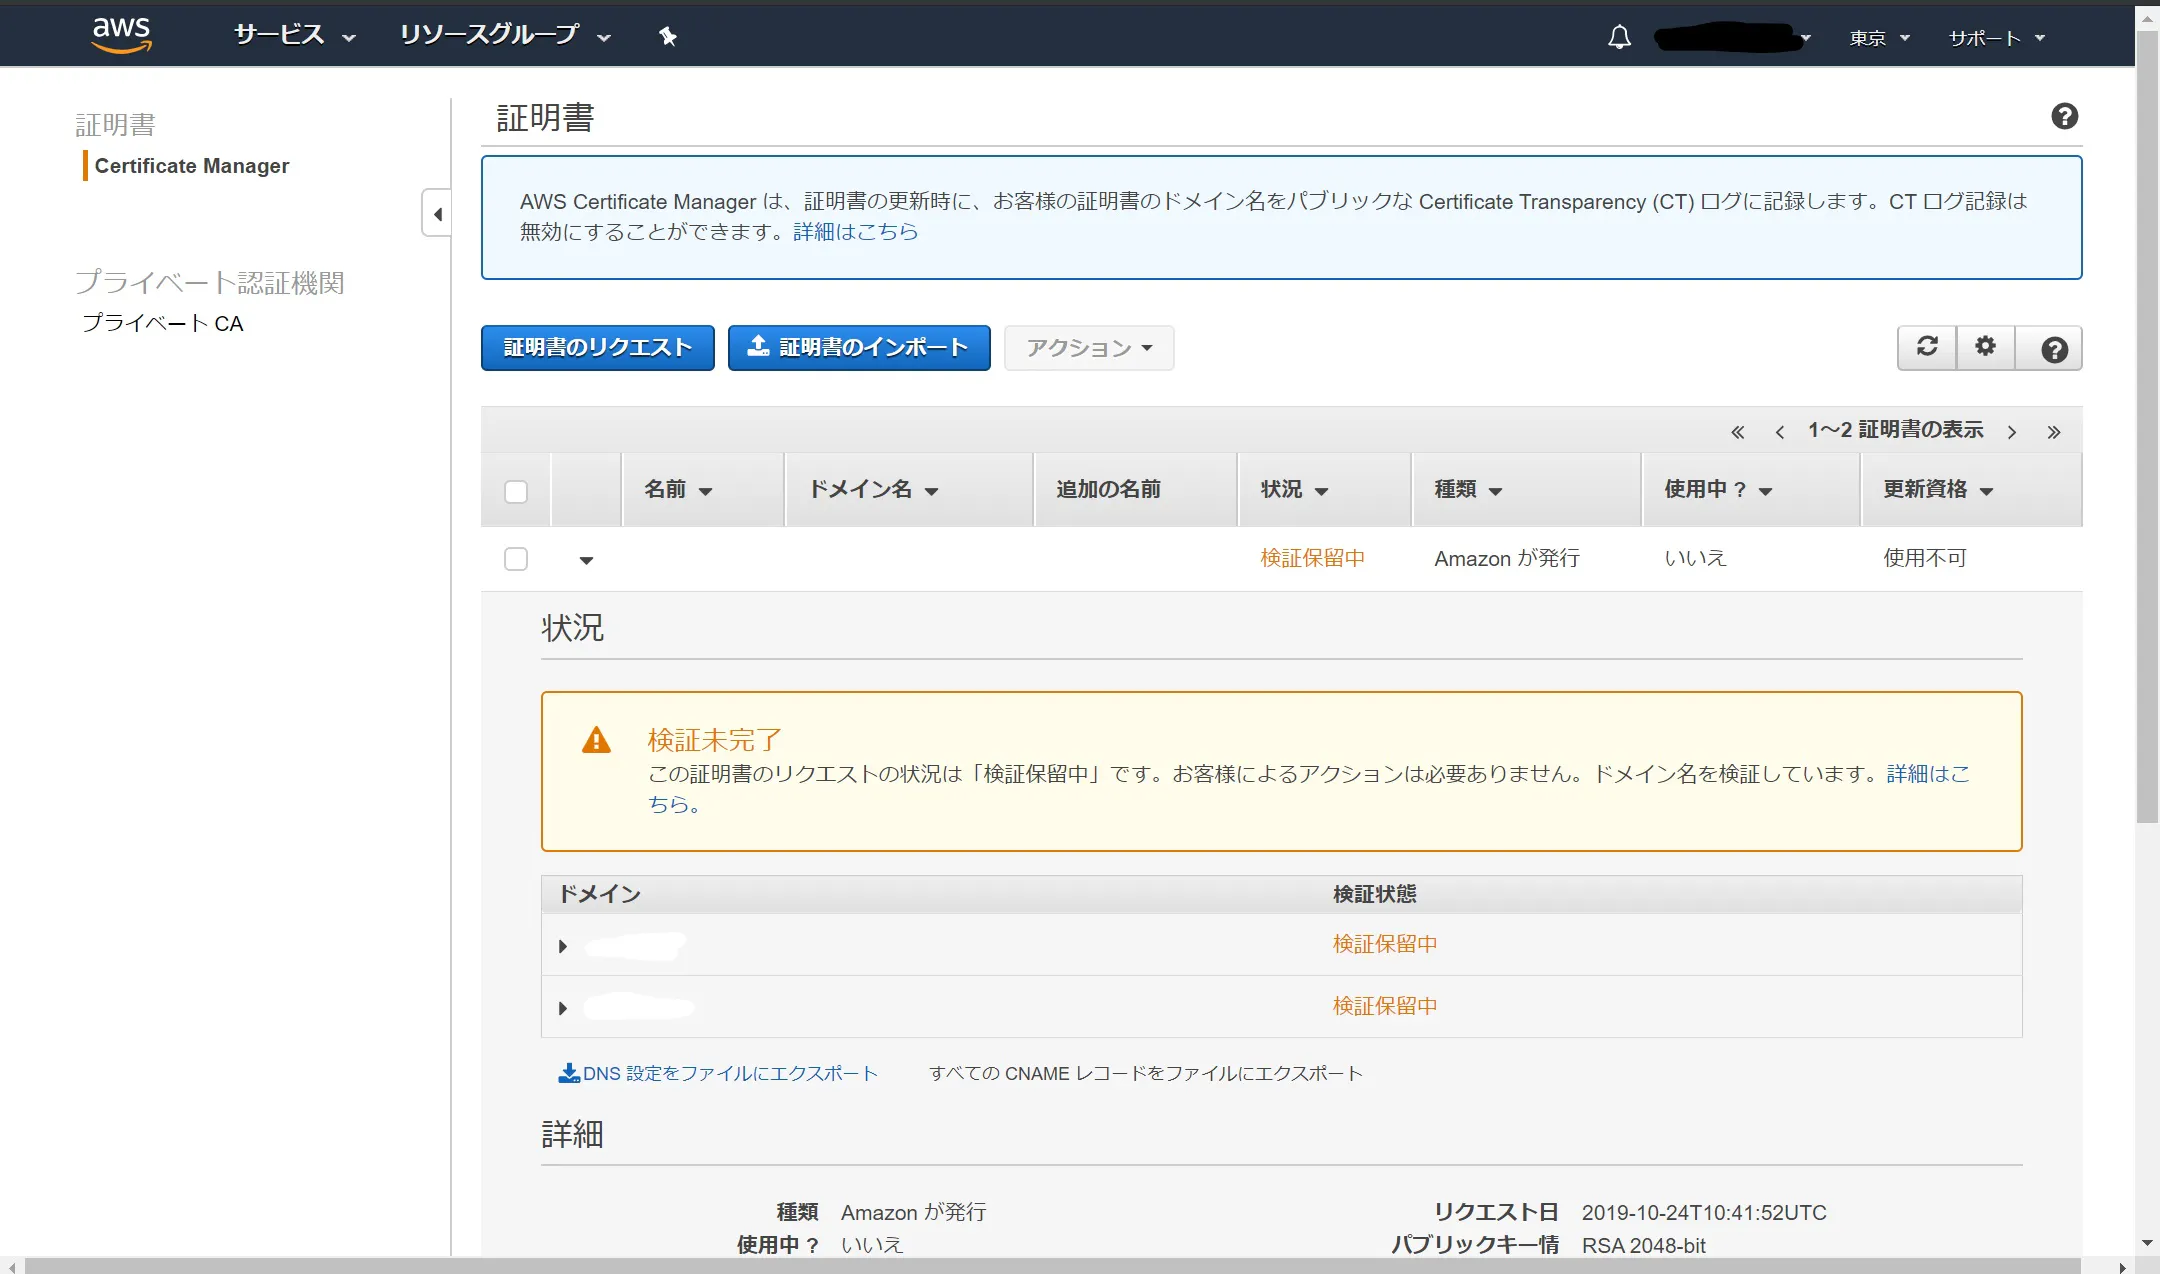Image resolution: width=2160 pixels, height=1274 pixels.
Task: Click DNS 設定をファイルにエクスポート link
Action: [730, 1073]
